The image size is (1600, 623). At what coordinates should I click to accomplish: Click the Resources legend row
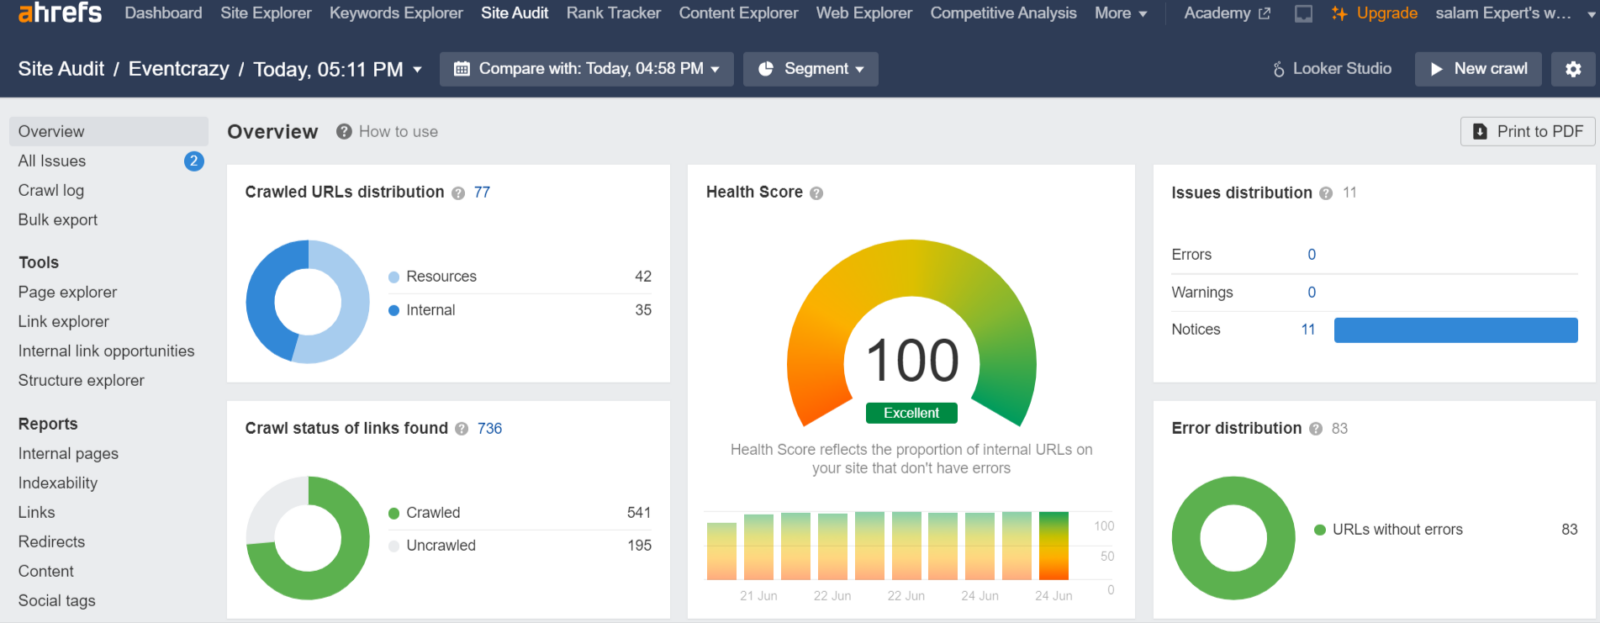(x=520, y=277)
